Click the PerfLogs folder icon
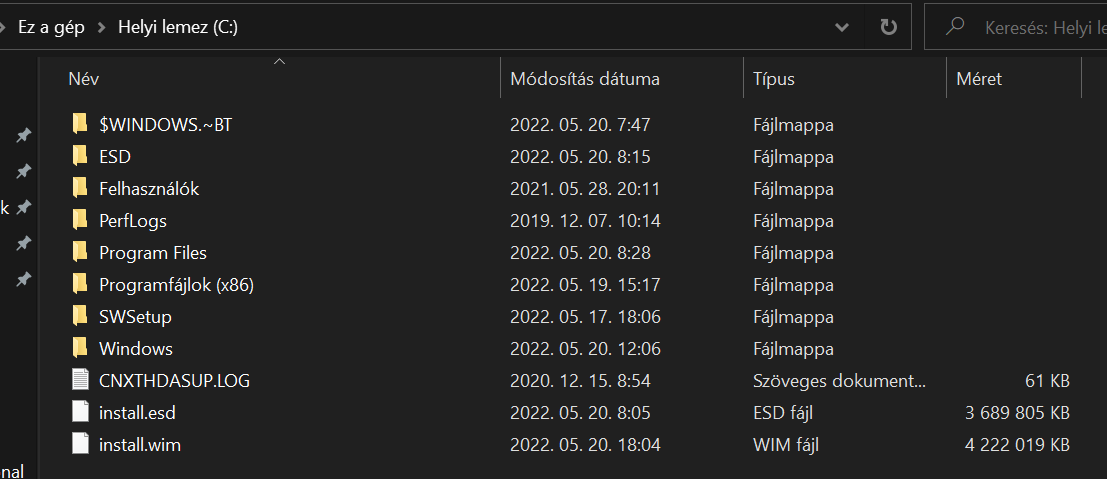1107x479 pixels. 80,220
